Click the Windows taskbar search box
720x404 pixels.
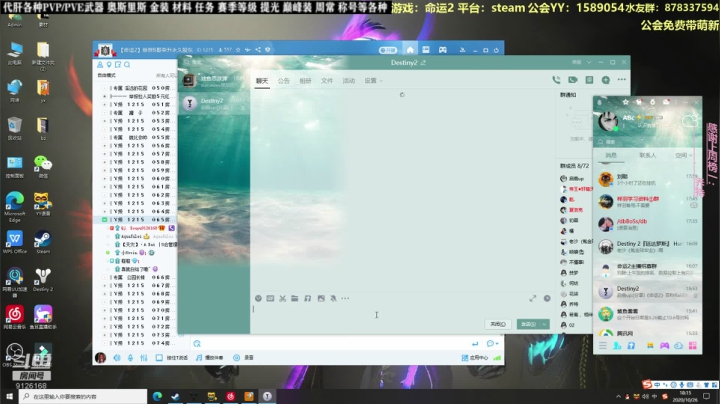coord(84,396)
